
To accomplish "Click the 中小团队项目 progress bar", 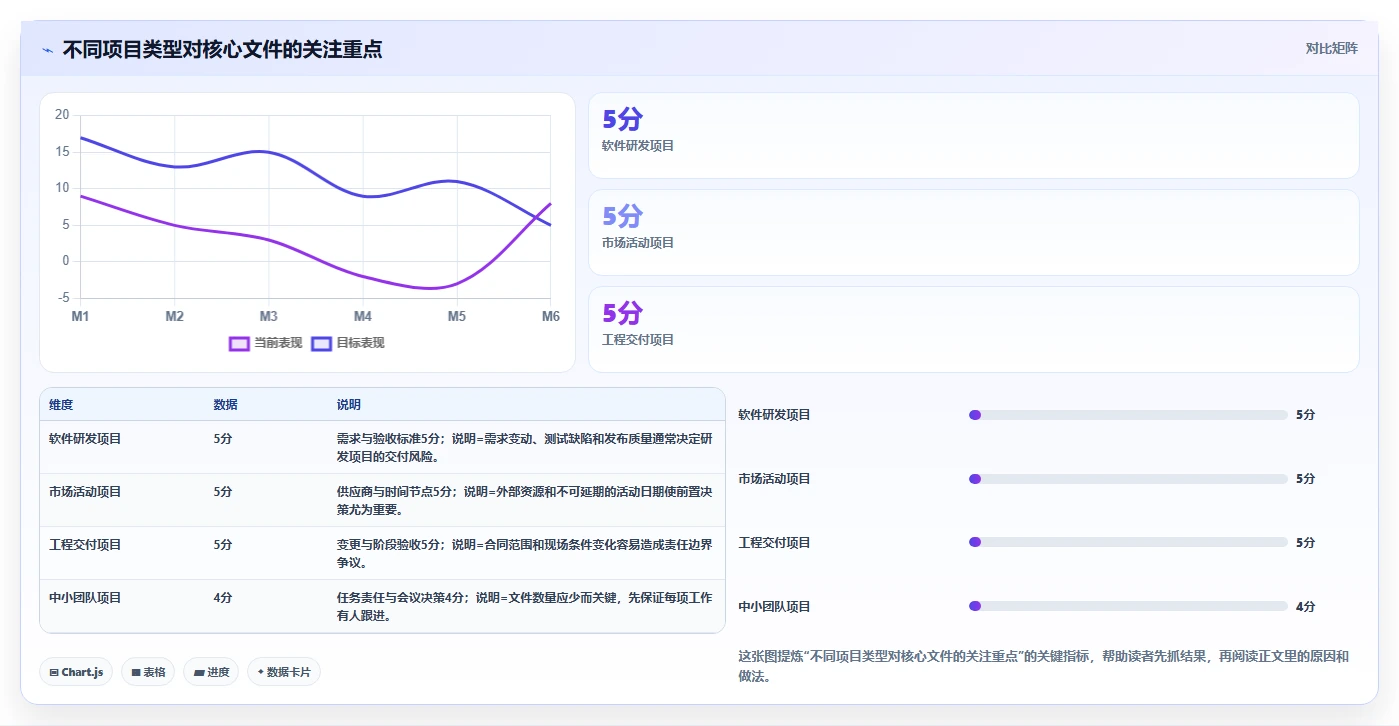I will click(1128, 606).
